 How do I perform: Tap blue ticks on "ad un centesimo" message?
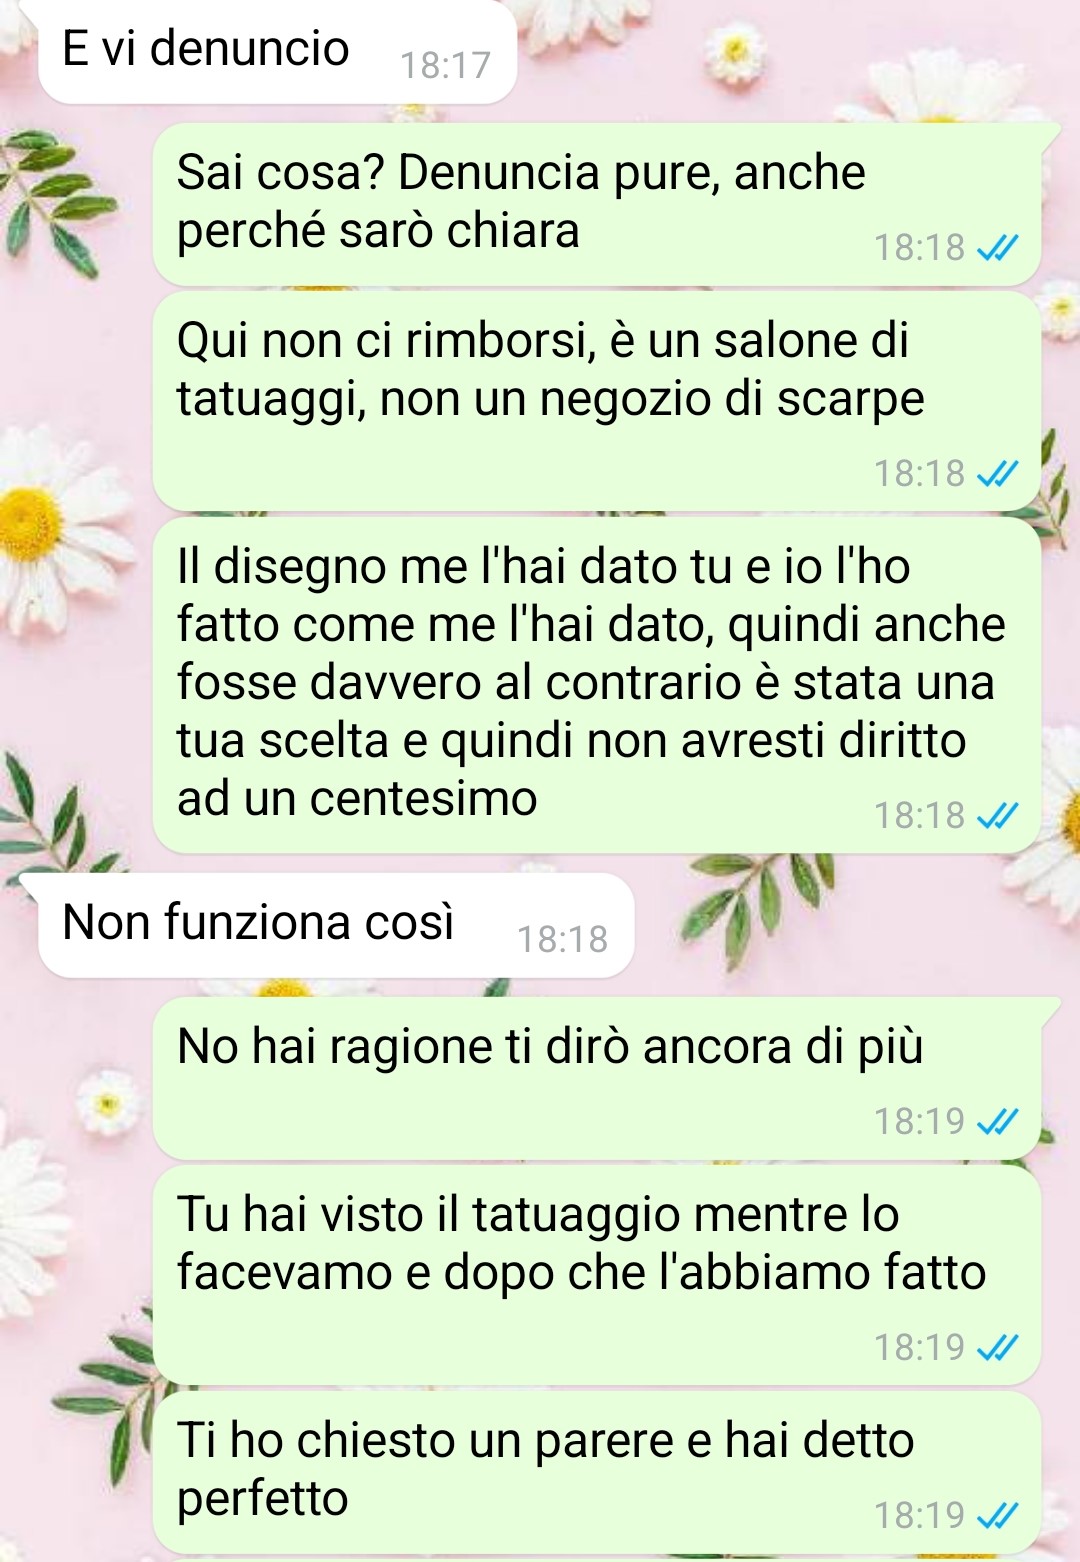(996, 816)
